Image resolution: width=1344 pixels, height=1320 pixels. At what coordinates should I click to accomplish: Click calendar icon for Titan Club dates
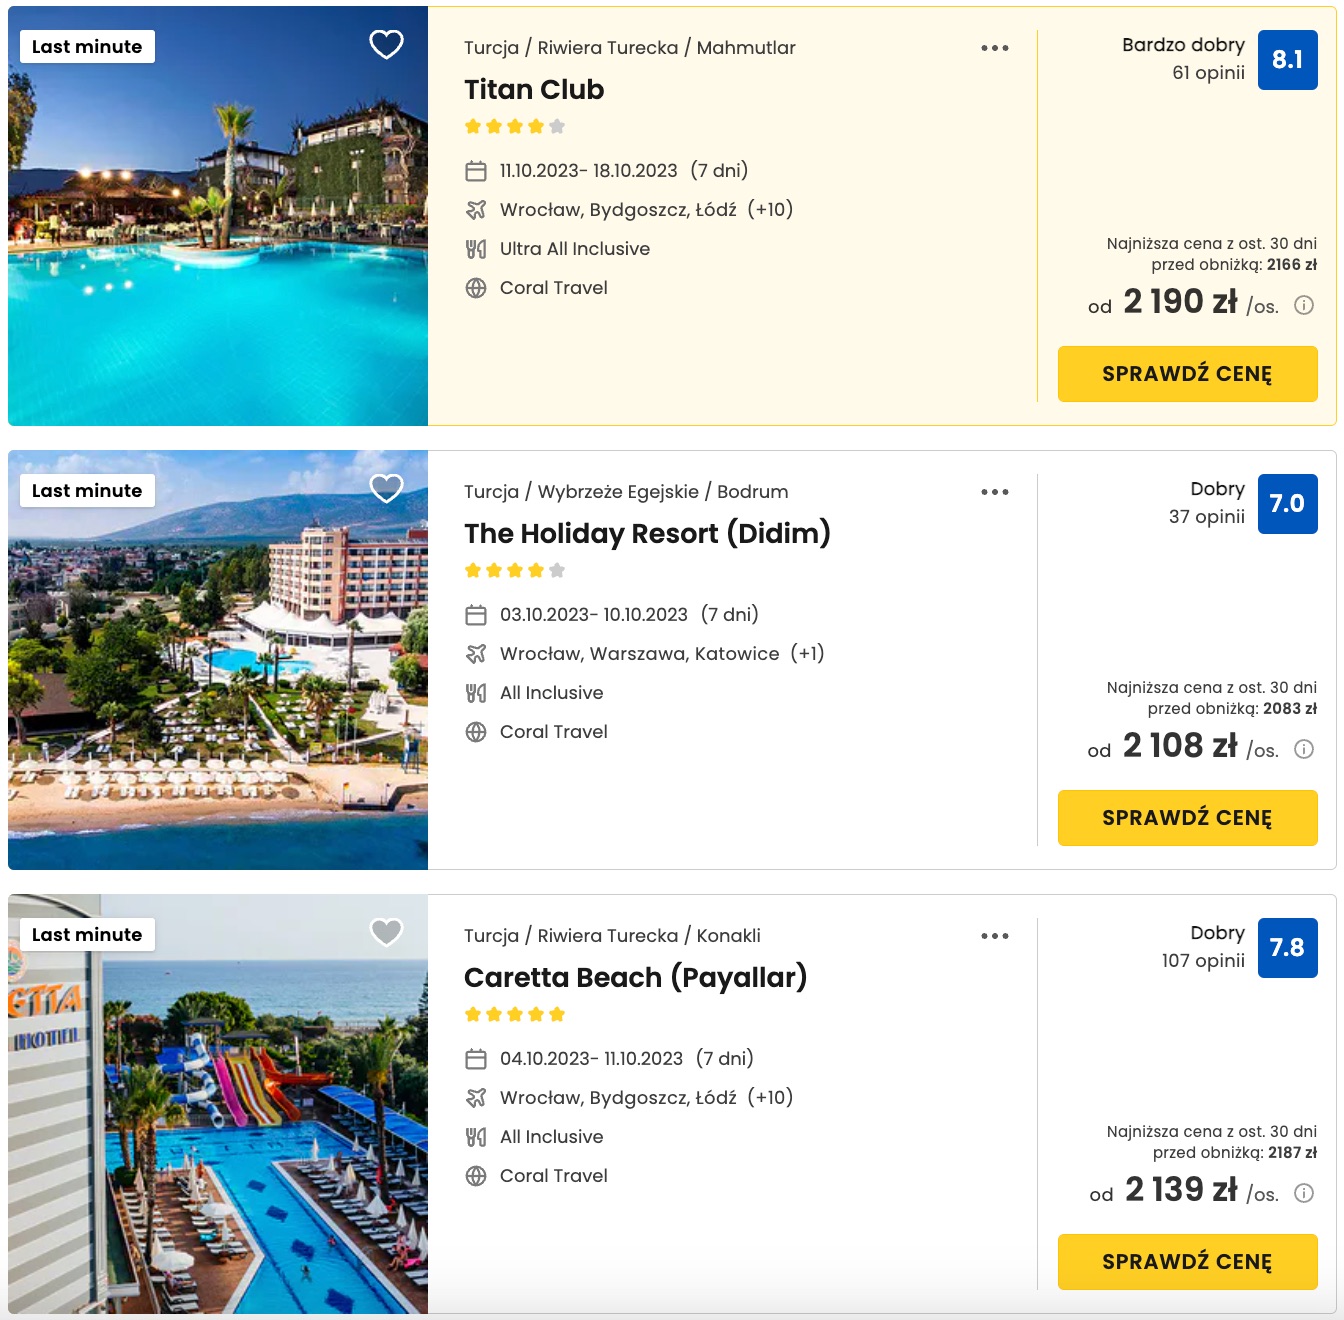(x=476, y=171)
